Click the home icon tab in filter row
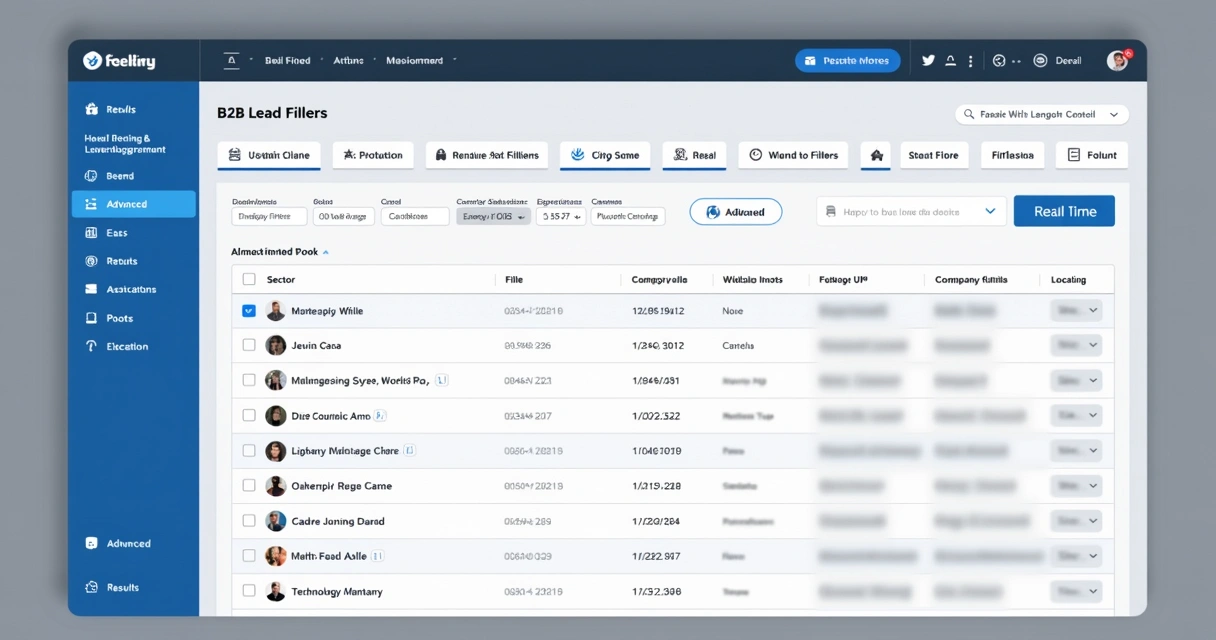1216x640 pixels. click(876, 155)
